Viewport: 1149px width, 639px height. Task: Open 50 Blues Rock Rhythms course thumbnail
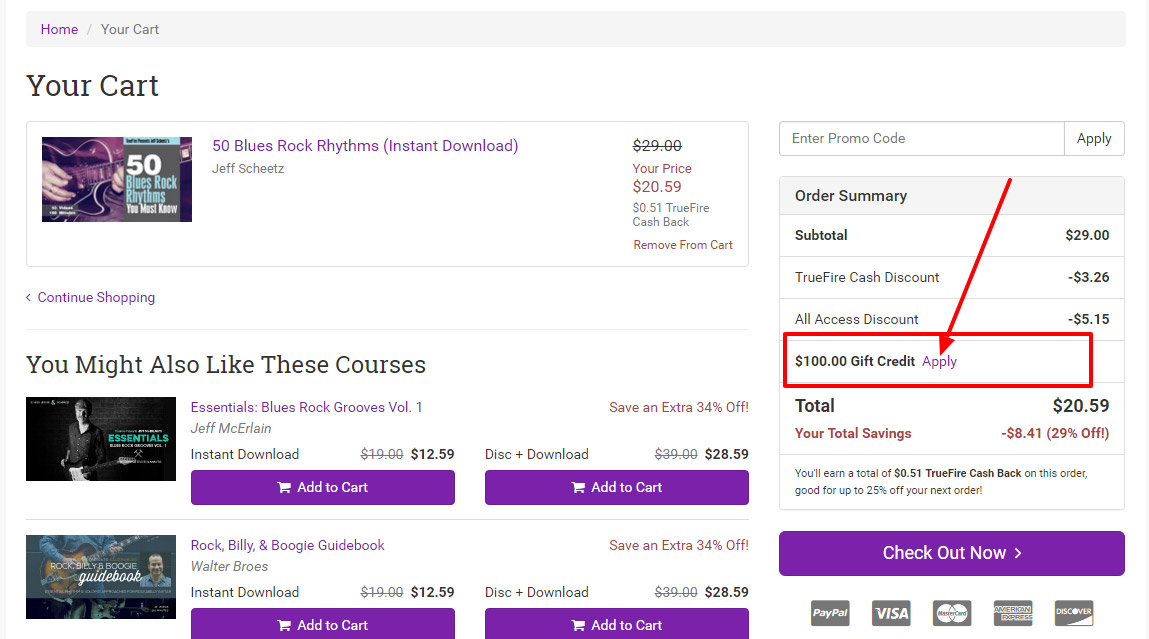click(116, 180)
